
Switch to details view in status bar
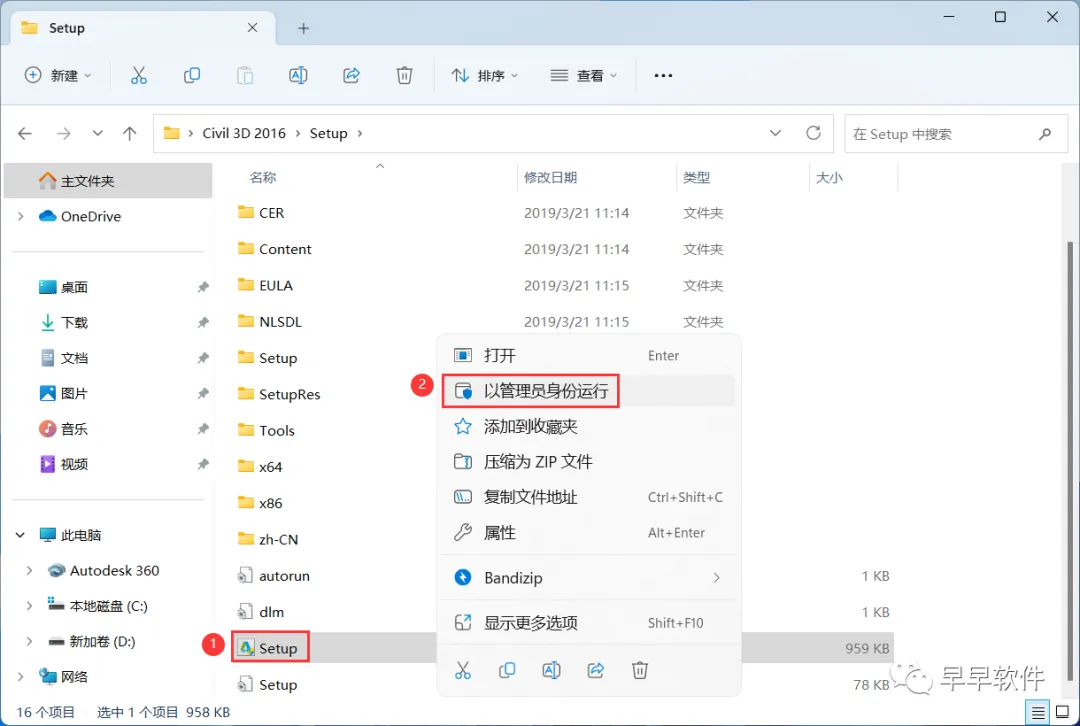pos(1038,712)
